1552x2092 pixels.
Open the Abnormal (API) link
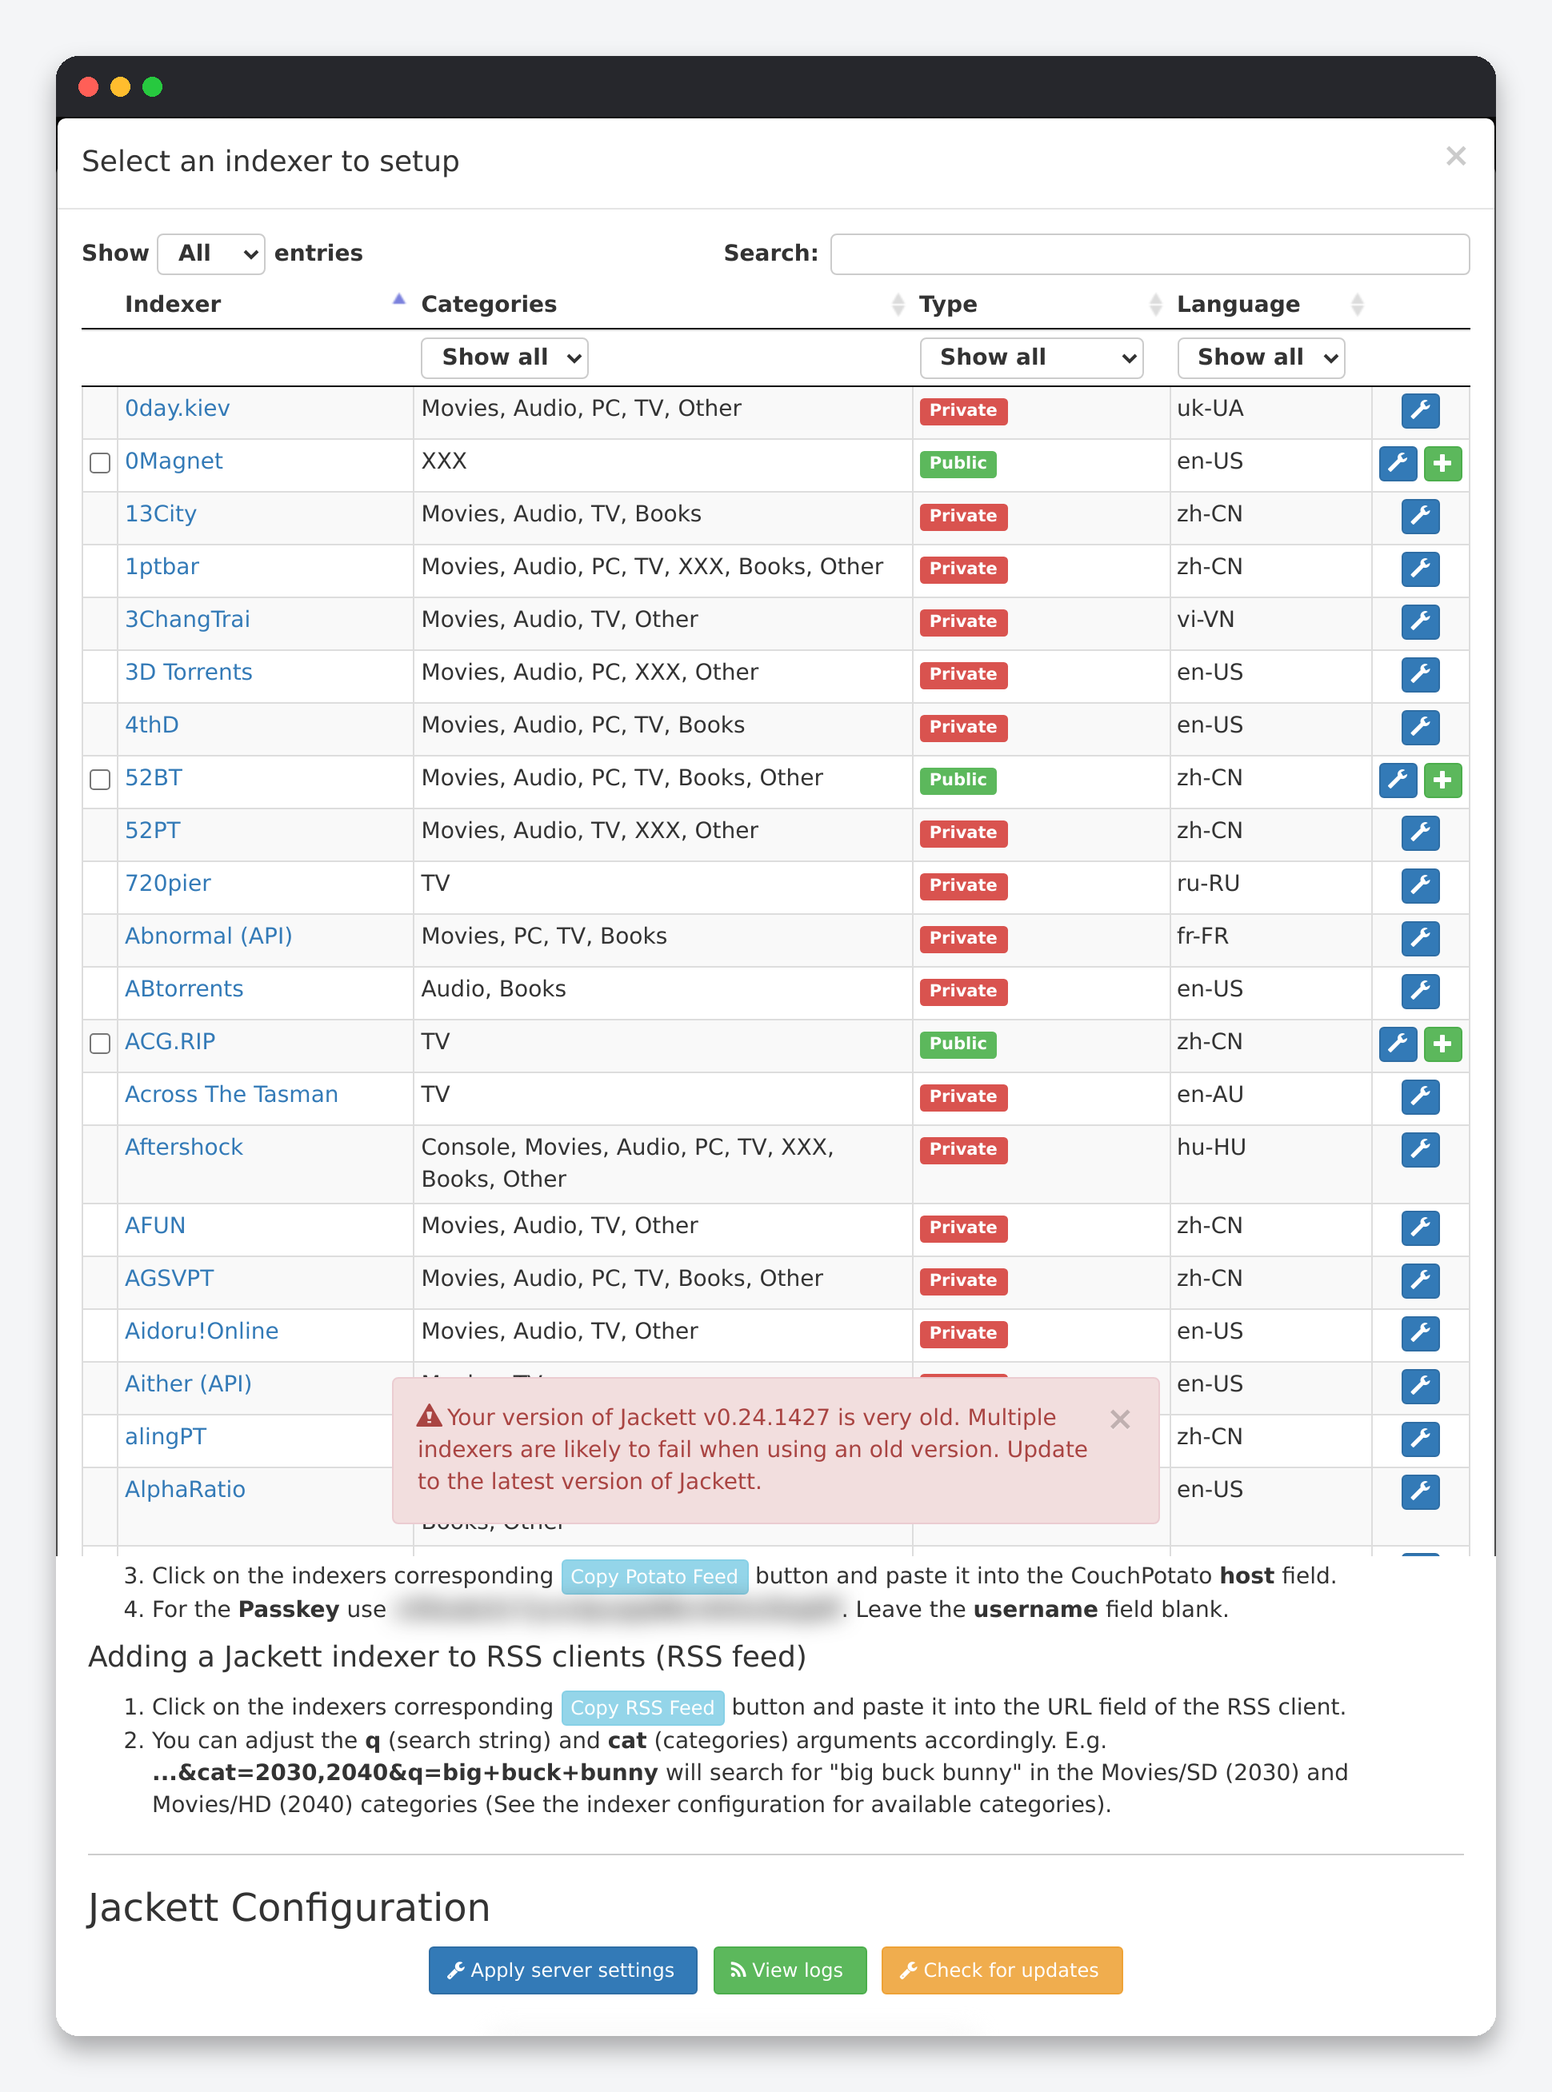tap(208, 937)
